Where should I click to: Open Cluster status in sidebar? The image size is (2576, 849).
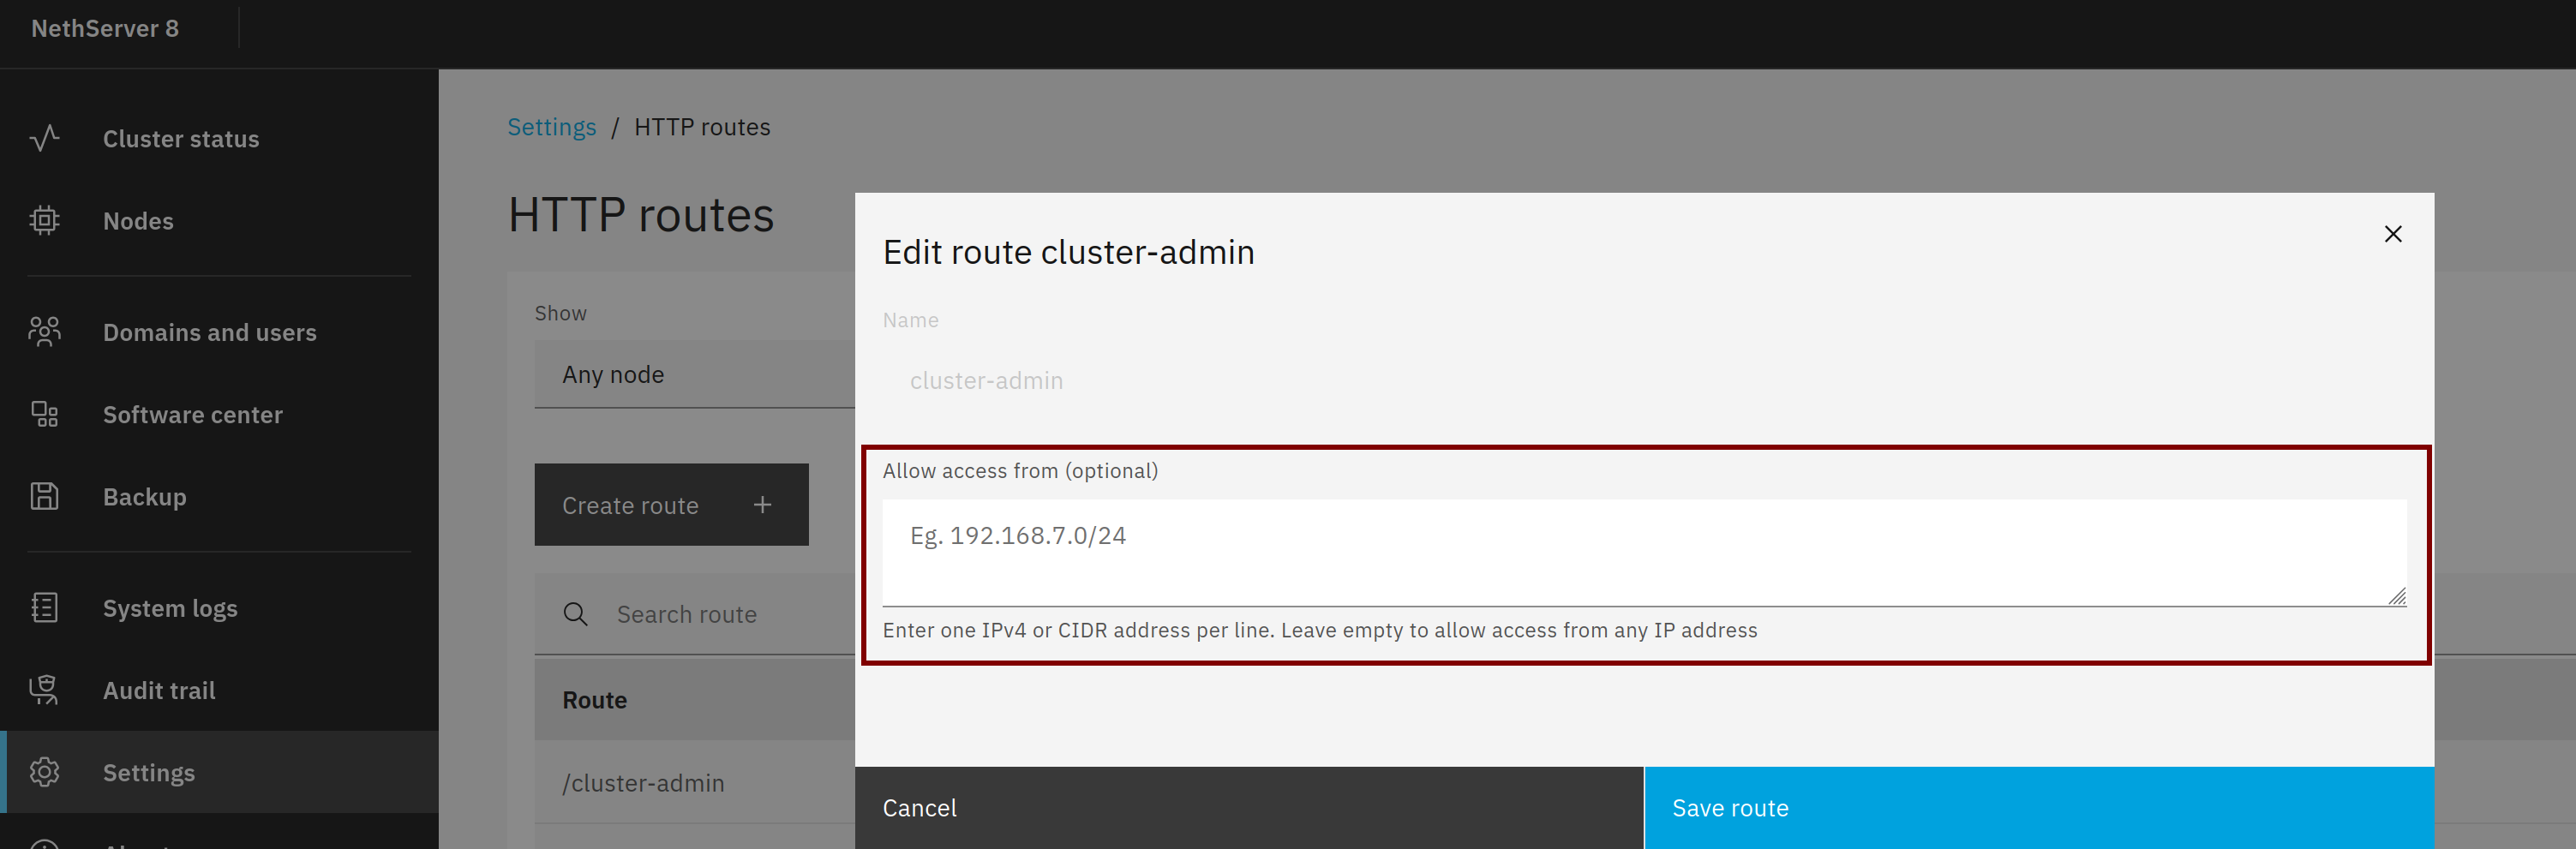tap(181, 139)
